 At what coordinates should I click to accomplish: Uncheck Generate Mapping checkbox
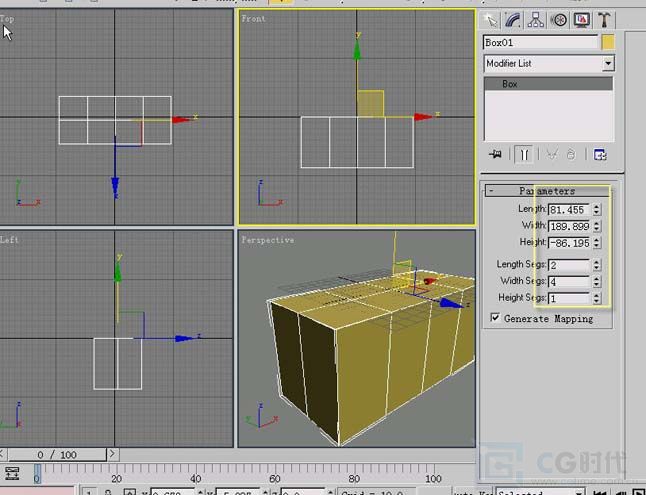click(495, 318)
